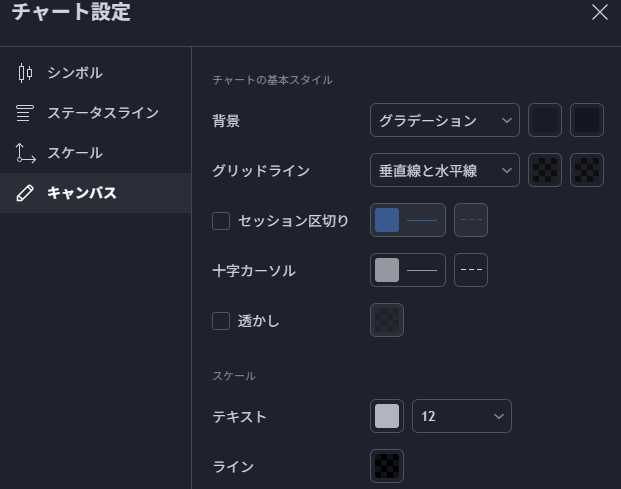Close the チャート設定 dialog

point(599,13)
